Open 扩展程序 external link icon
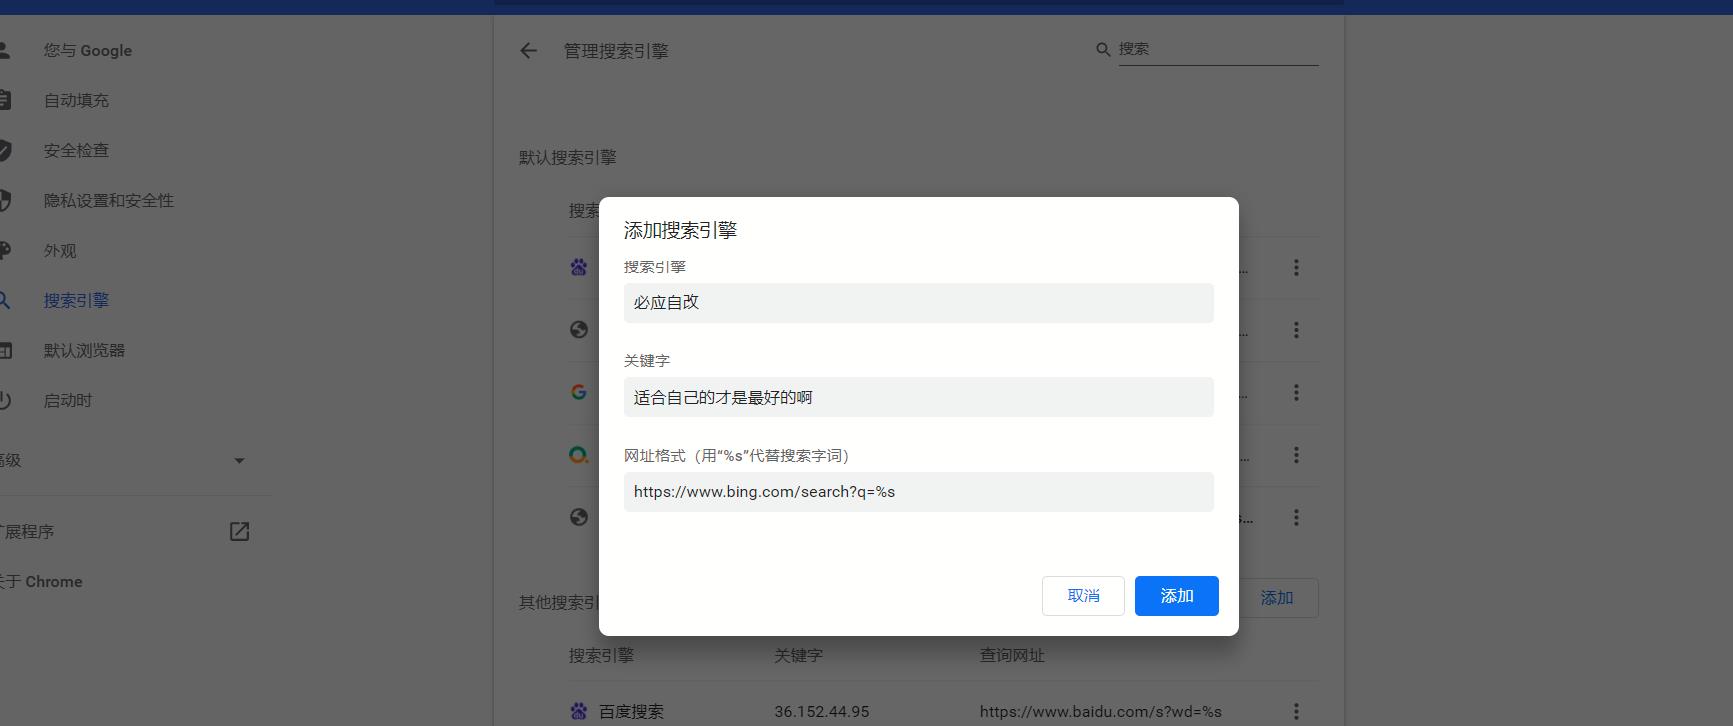1733x726 pixels. click(x=239, y=532)
